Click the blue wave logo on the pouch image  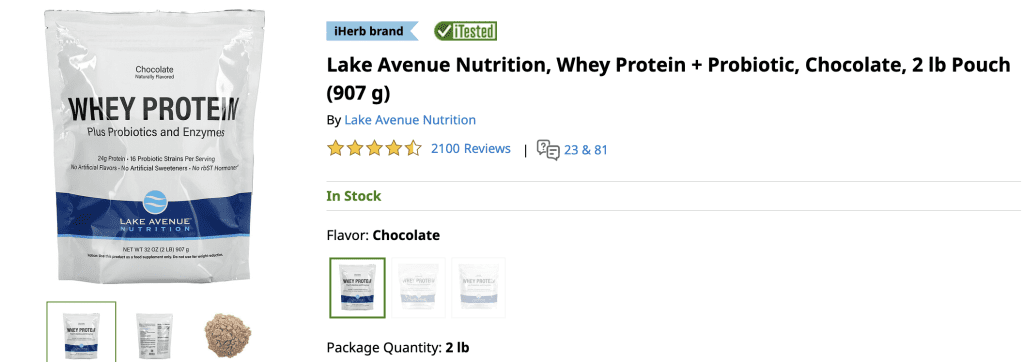[x=155, y=201]
